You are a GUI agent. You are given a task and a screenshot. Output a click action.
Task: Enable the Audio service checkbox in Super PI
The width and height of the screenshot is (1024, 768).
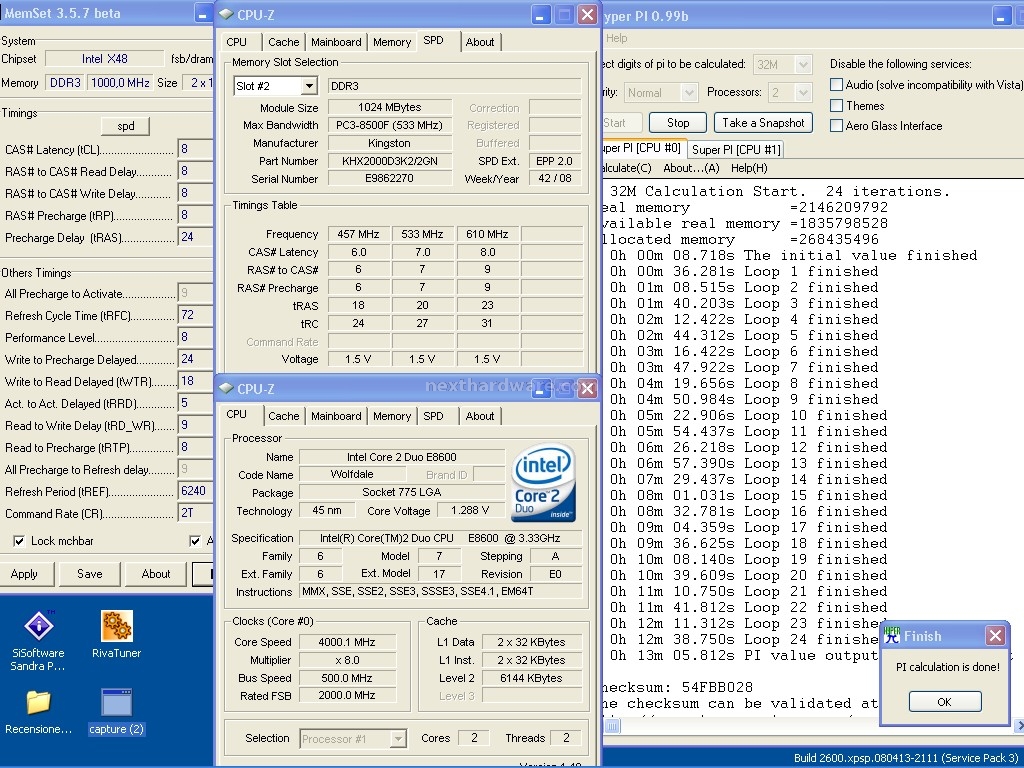pos(836,84)
